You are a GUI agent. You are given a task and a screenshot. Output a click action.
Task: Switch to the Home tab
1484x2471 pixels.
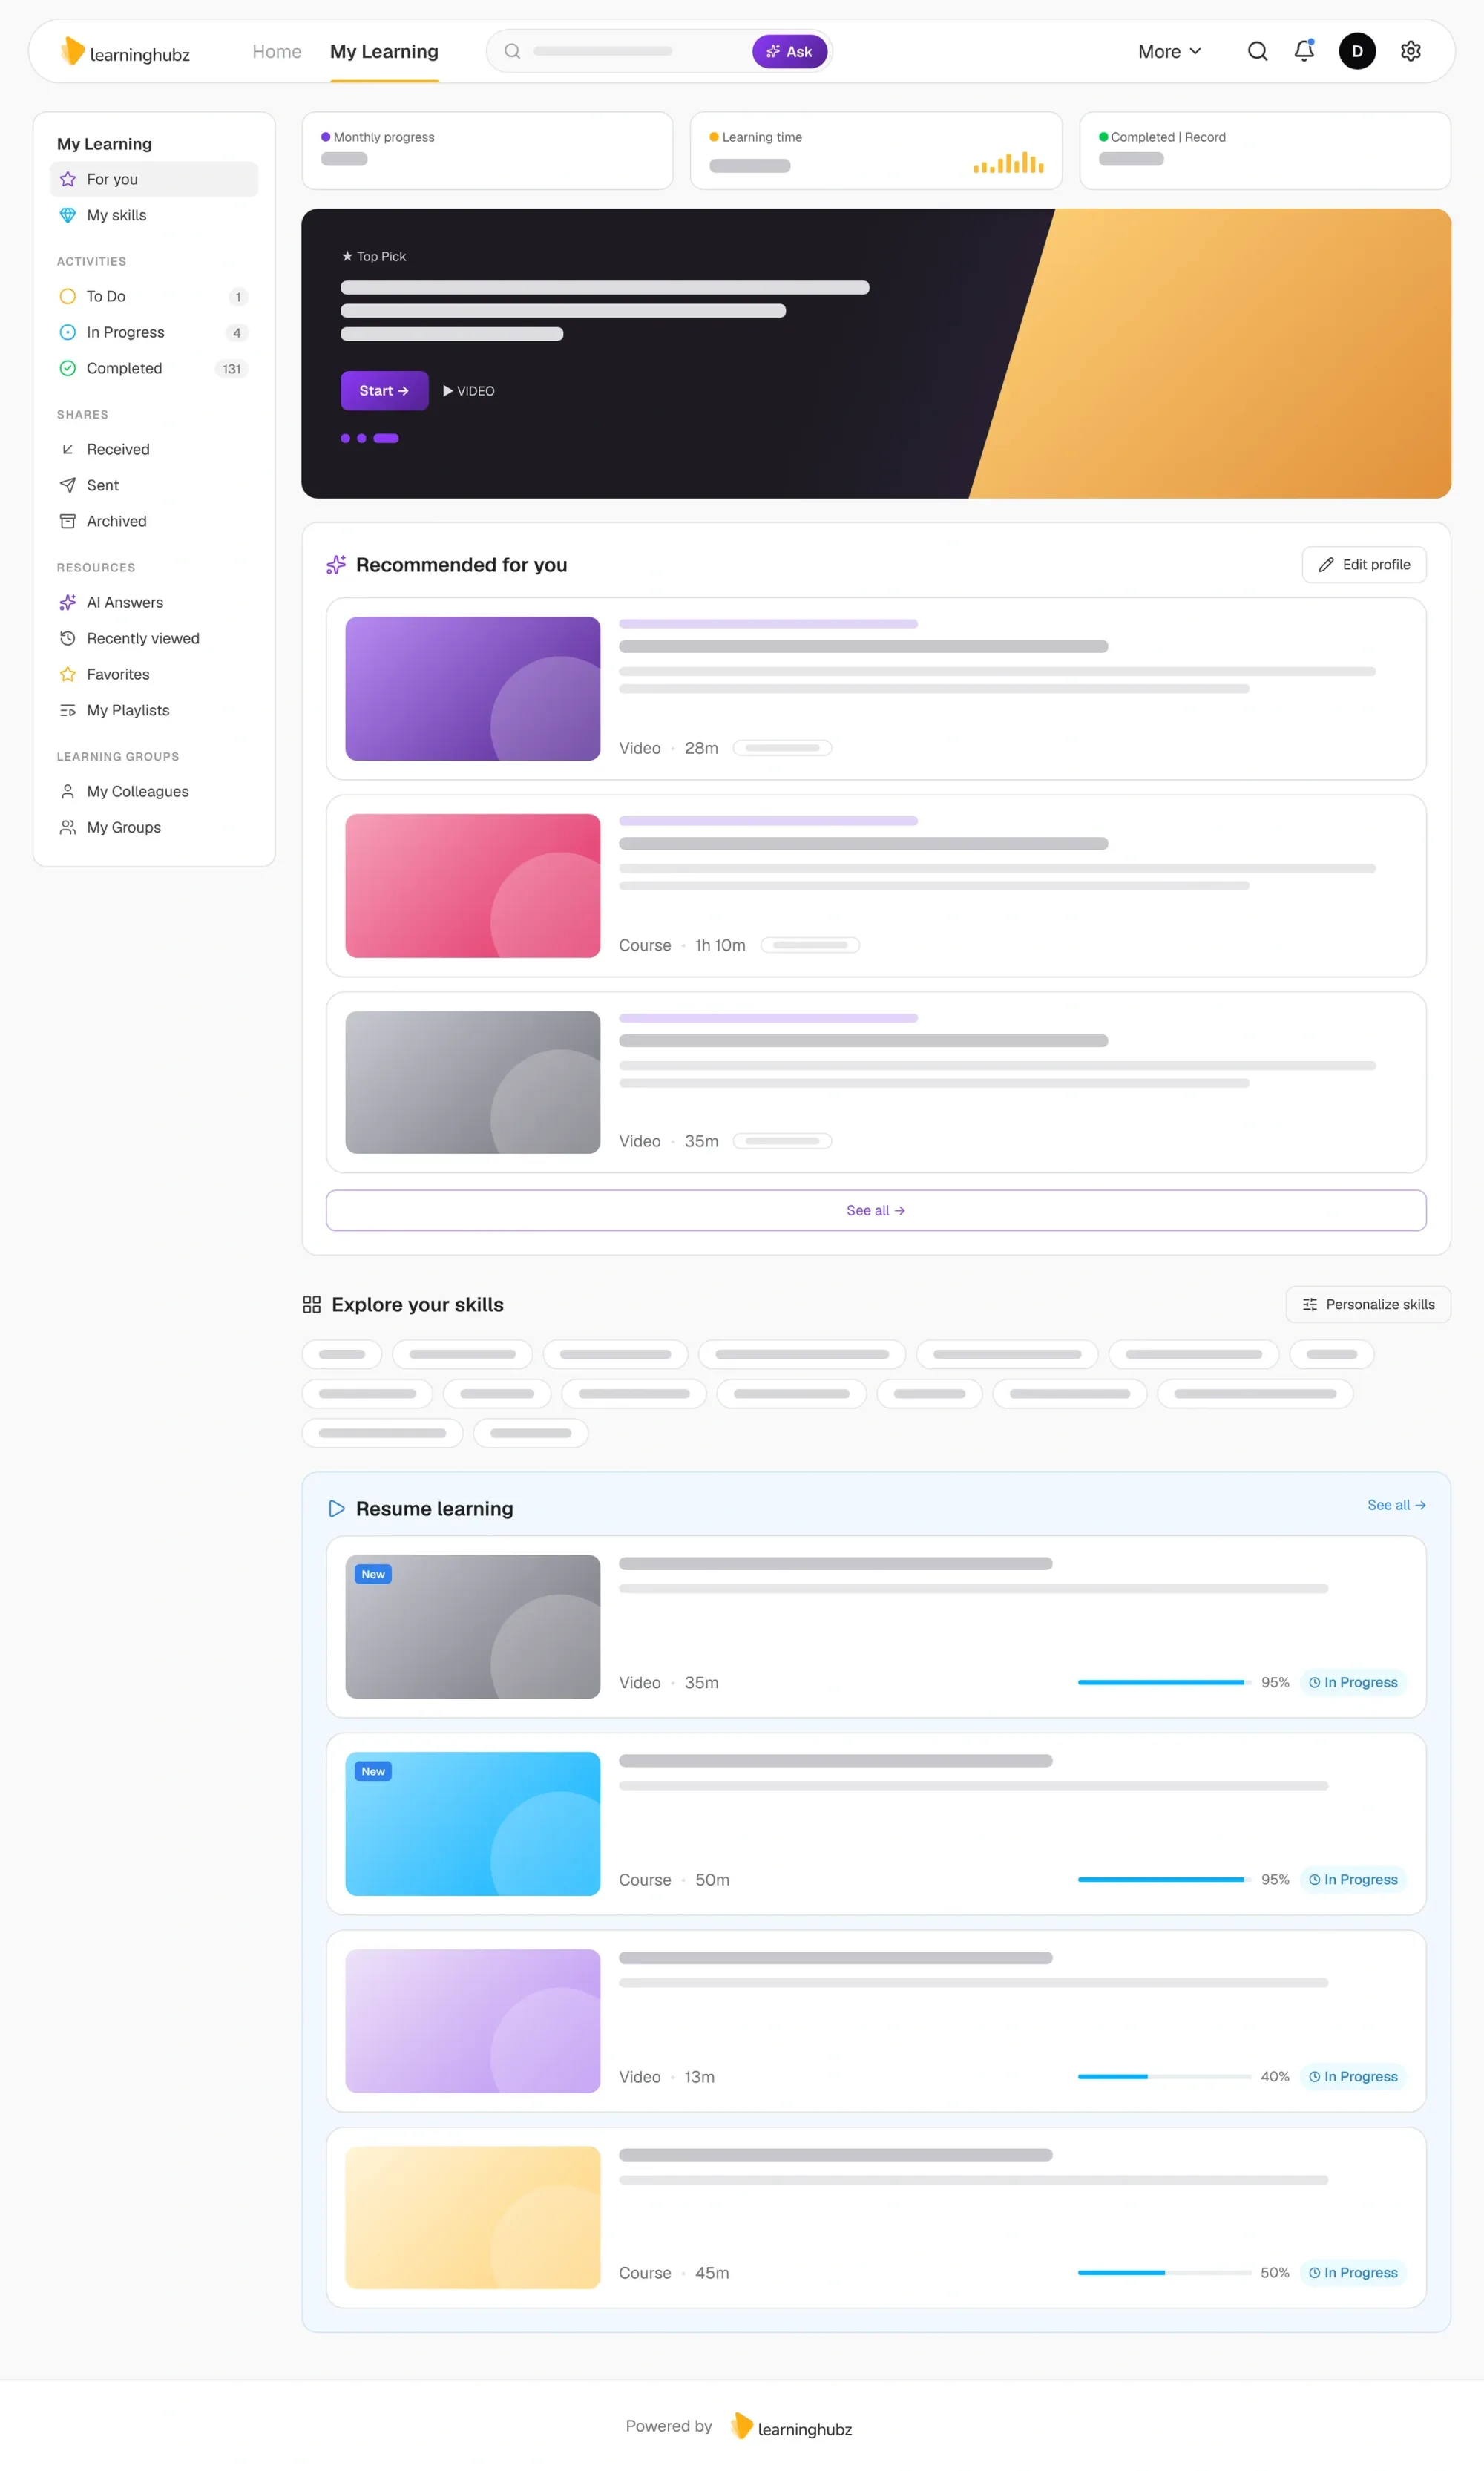[276, 51]
